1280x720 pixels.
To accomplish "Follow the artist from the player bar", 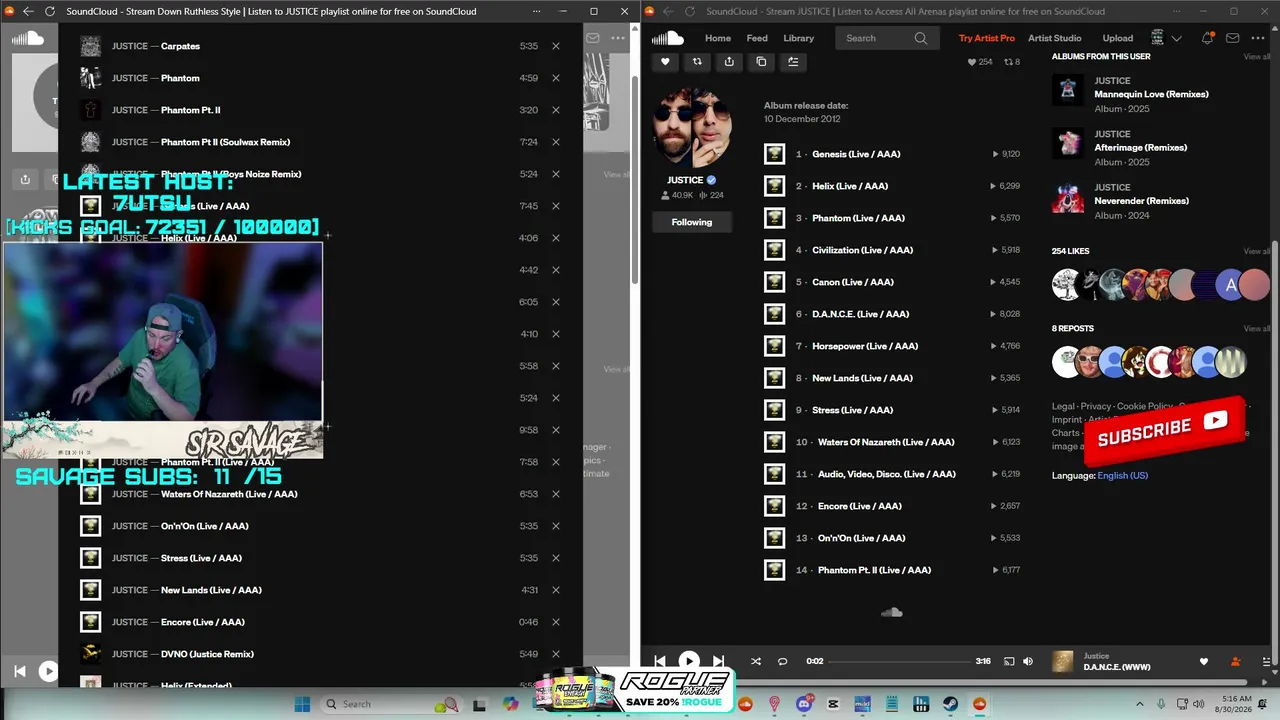I will [1235, 661].
